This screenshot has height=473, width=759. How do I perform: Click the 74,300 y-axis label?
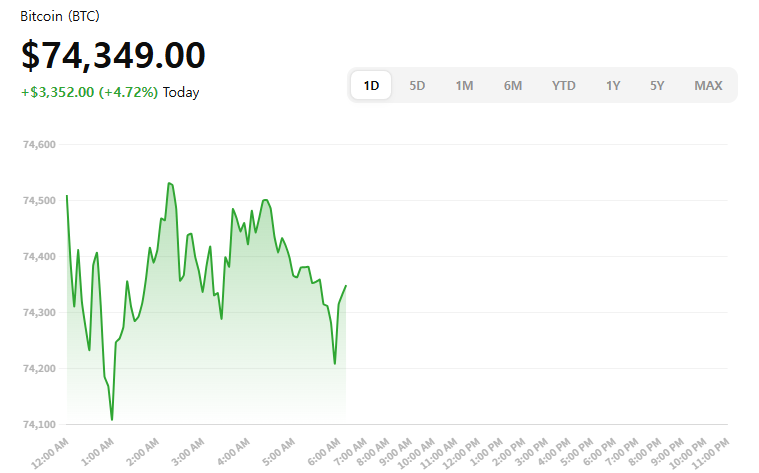[x=38, y=313]
